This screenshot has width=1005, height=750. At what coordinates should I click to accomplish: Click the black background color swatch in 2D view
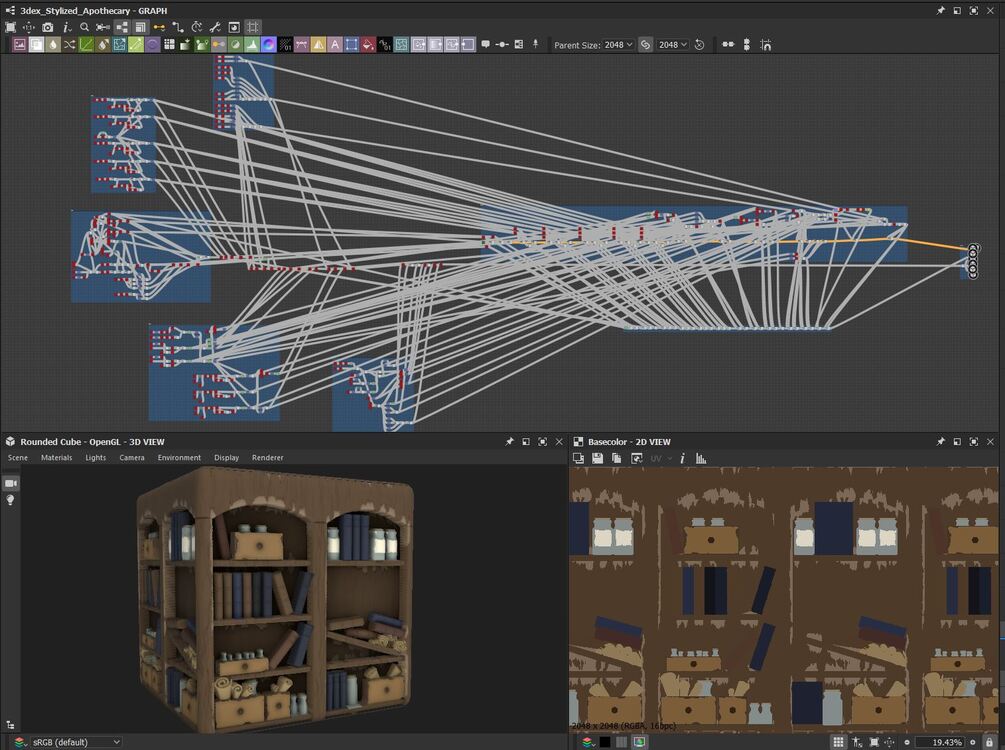[604, 742]
